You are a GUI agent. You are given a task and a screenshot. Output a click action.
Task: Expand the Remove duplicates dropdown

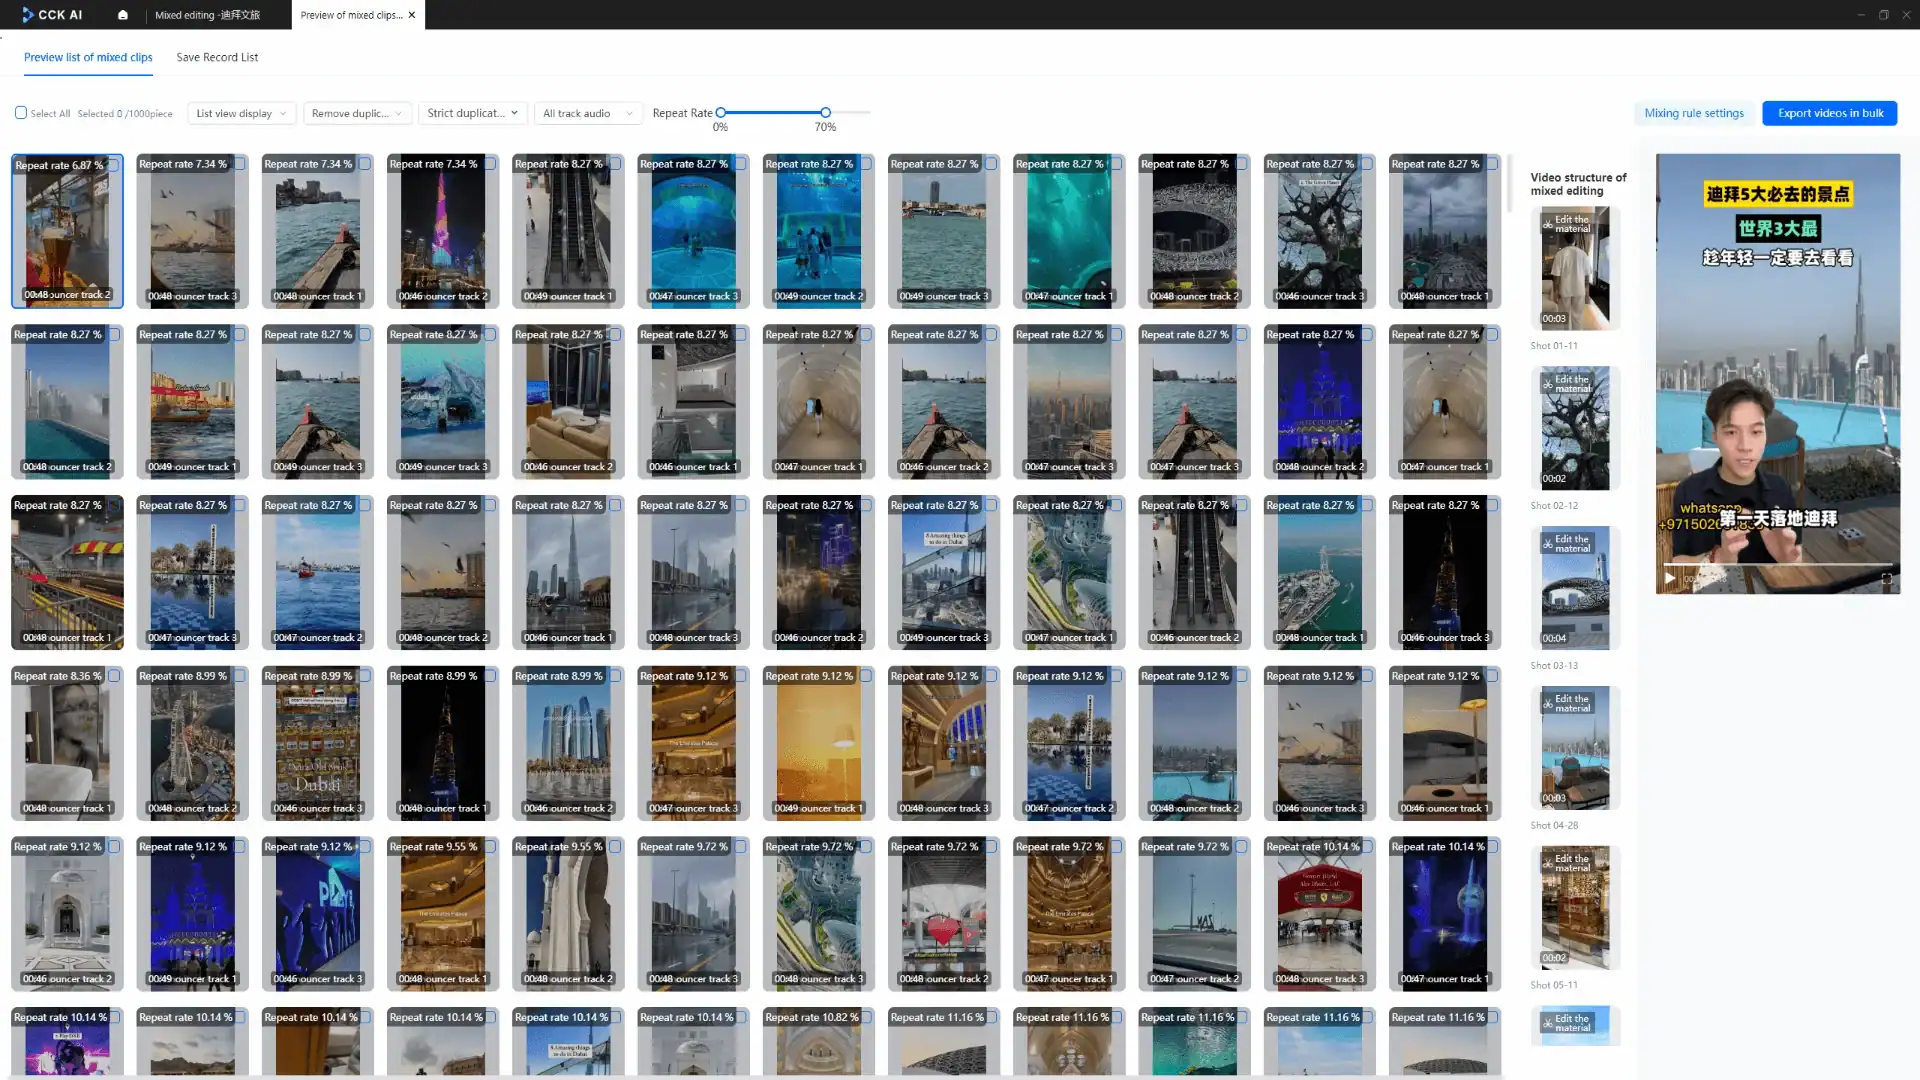(357, 114)
